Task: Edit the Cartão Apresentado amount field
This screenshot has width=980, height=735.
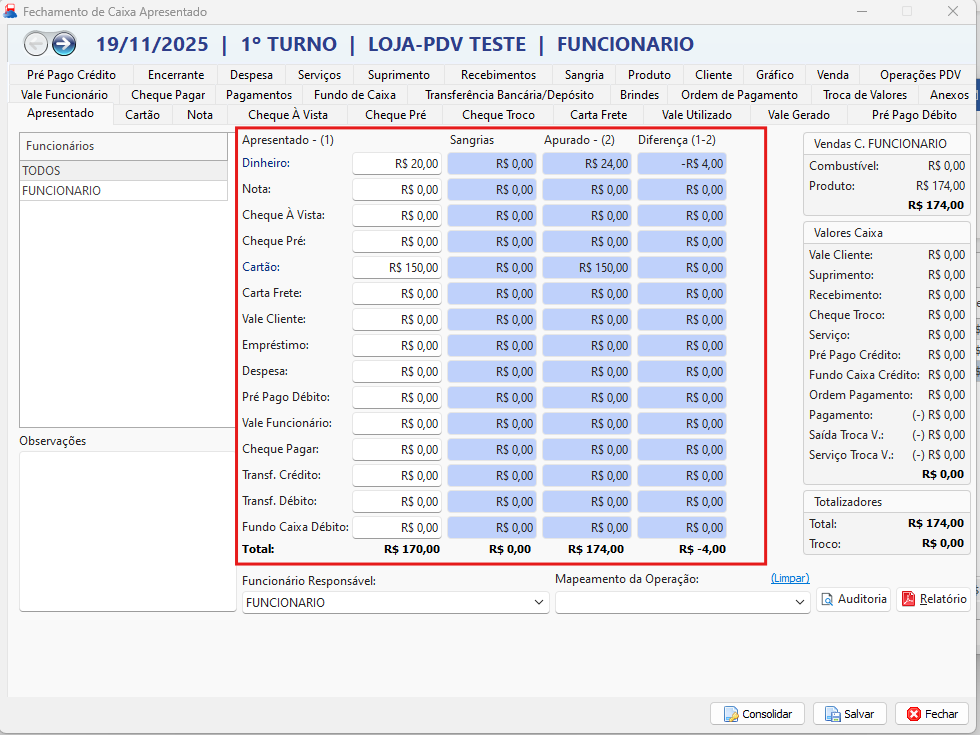Action: click(x=397, y=267)
